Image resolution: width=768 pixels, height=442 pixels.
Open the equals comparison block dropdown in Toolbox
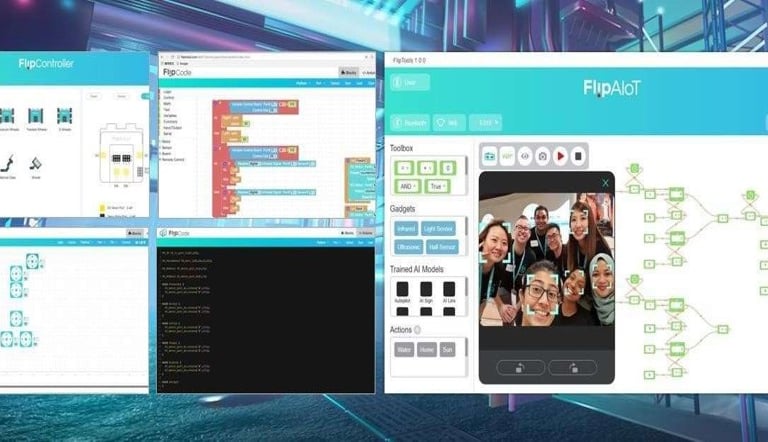click(x=405, y=168)
